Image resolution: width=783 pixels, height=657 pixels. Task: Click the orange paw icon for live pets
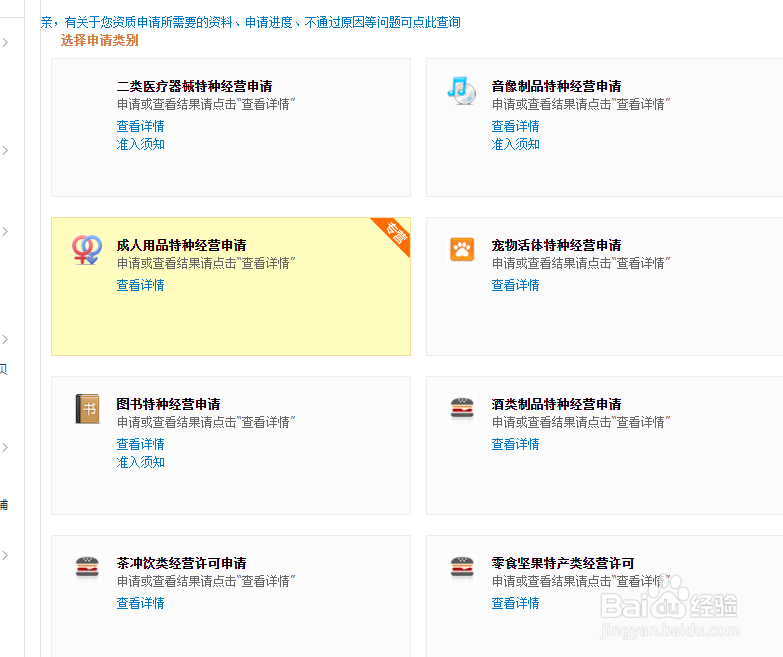[x=462, y=250]
